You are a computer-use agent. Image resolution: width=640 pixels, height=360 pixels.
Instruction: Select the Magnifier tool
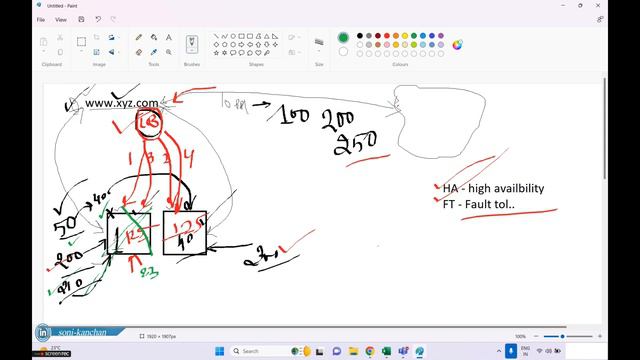169,52
